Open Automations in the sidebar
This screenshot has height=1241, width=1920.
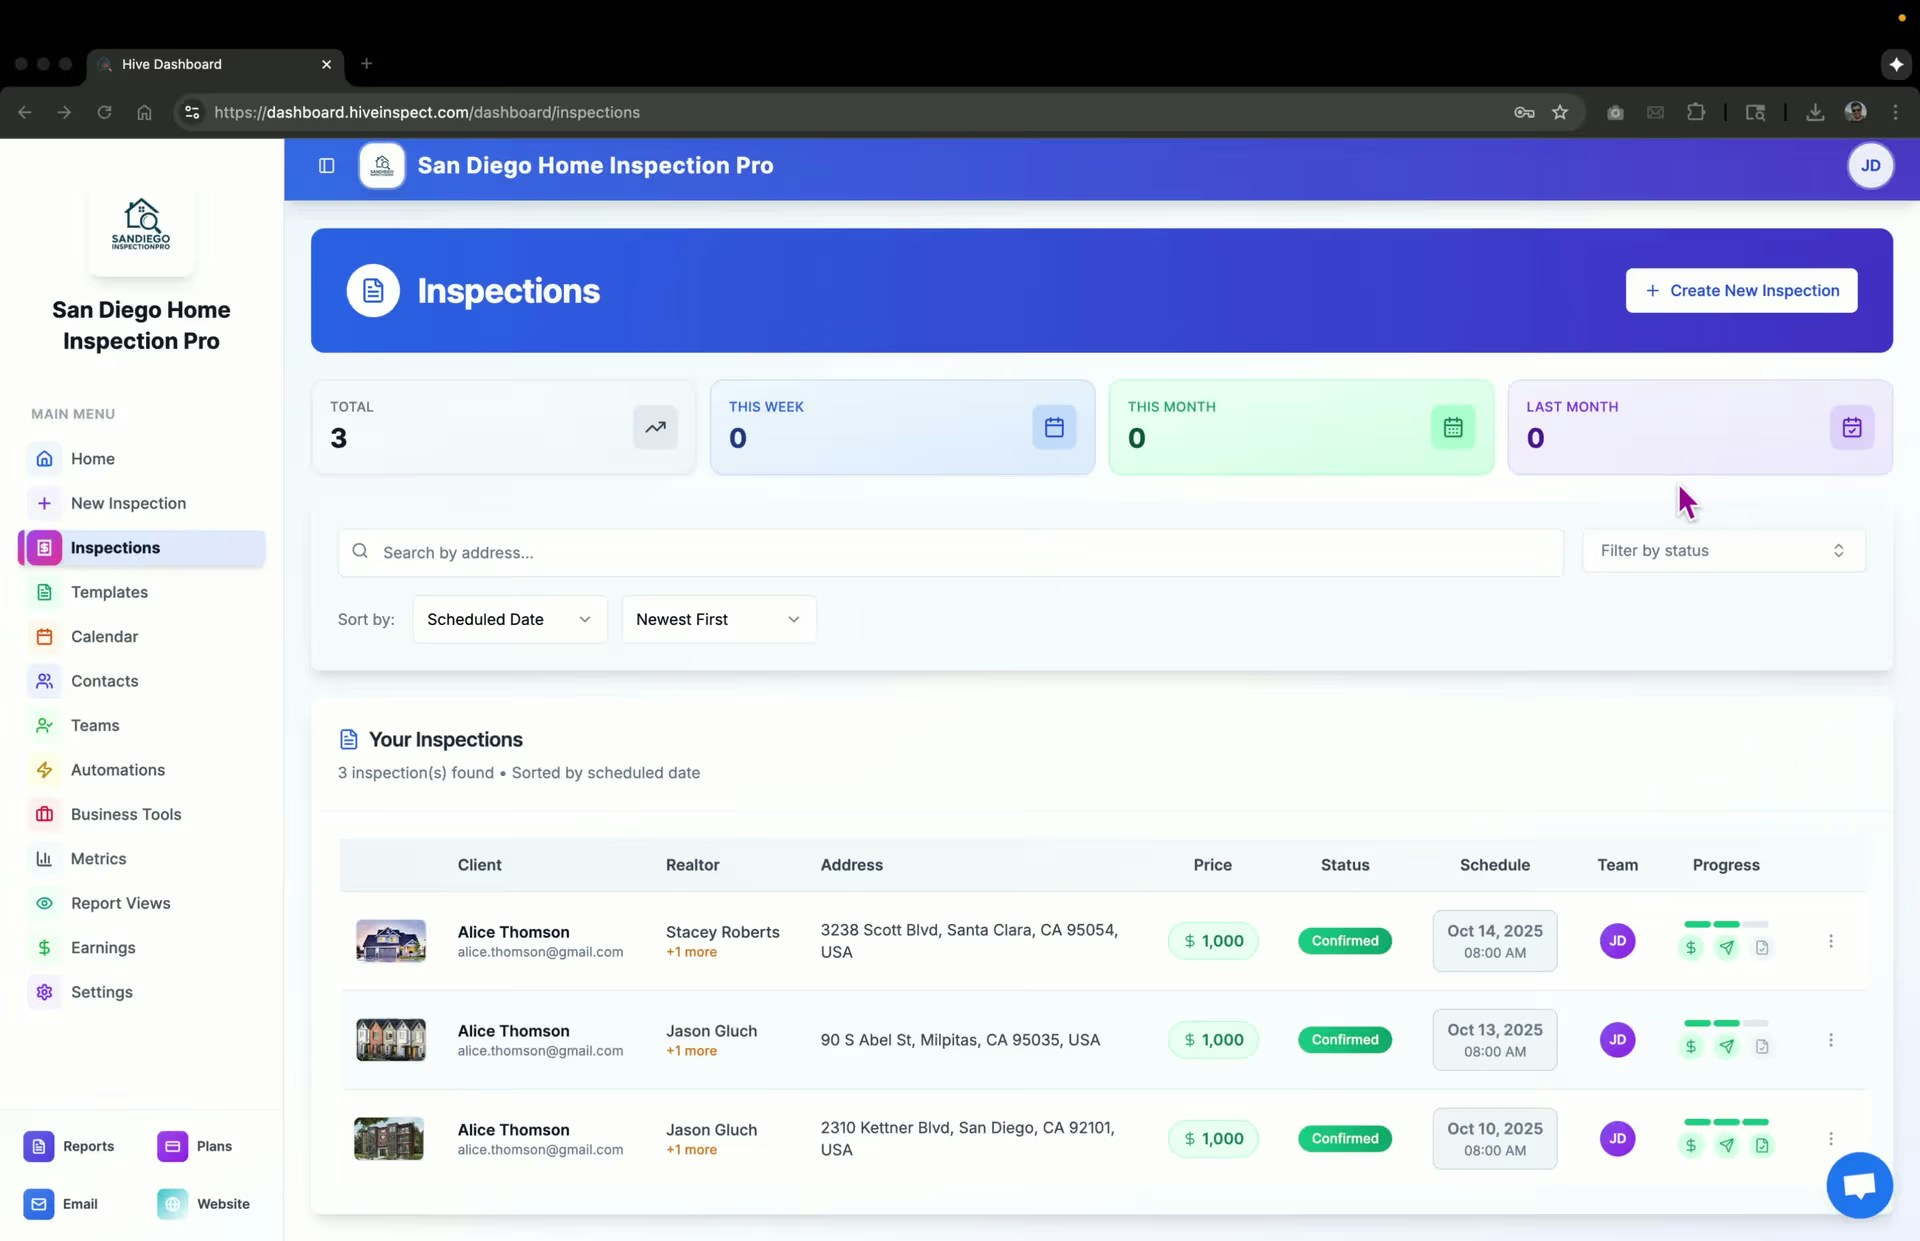(x=142, y=770)
